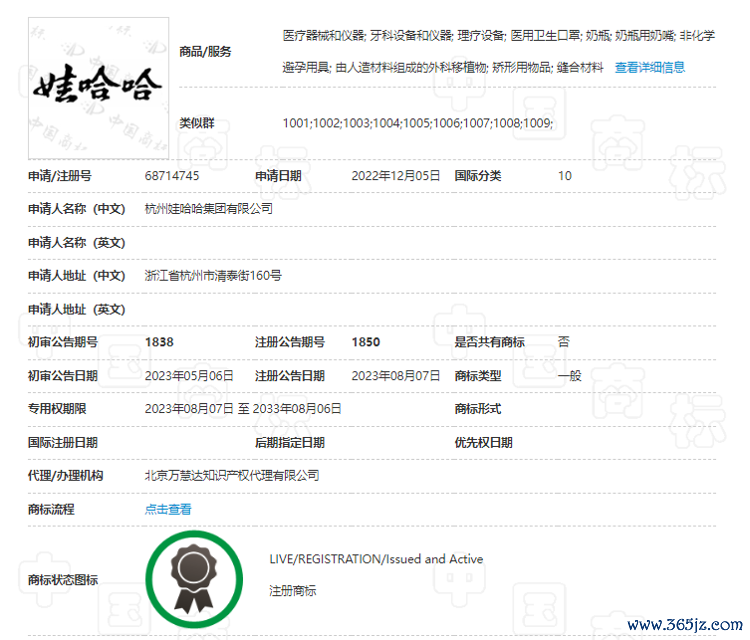The image size is (750, 640).
Task: Select the 后期指定日期 field label
Action: 290,442
